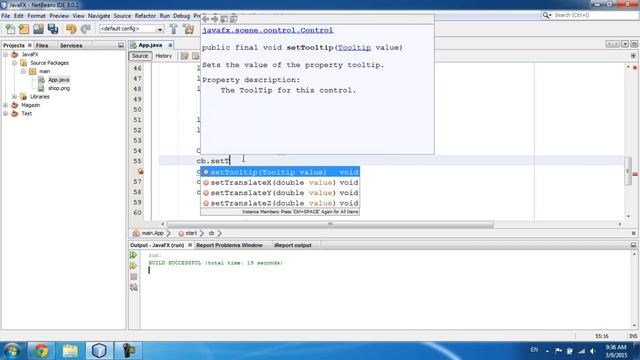Image resolution: width=640 pixels, height=360 pixels.
Task: Go forward in the Javadoc popup
Action: [x=215, y=19]
